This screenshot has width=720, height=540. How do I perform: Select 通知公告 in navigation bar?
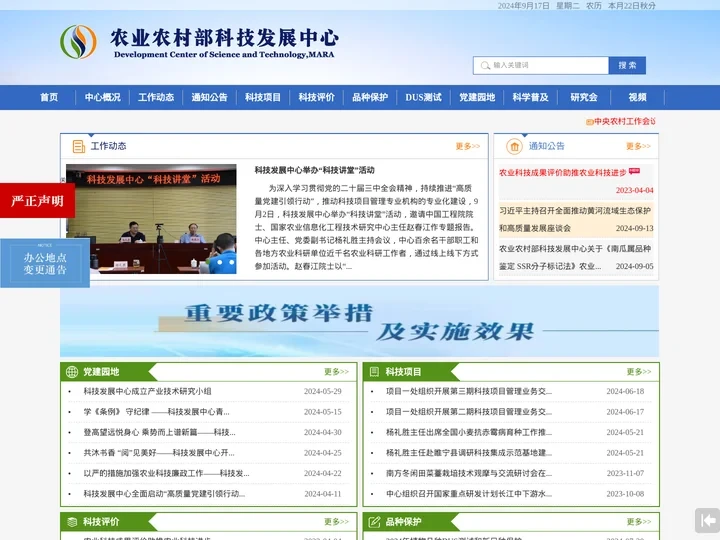[x=209, y=97]
